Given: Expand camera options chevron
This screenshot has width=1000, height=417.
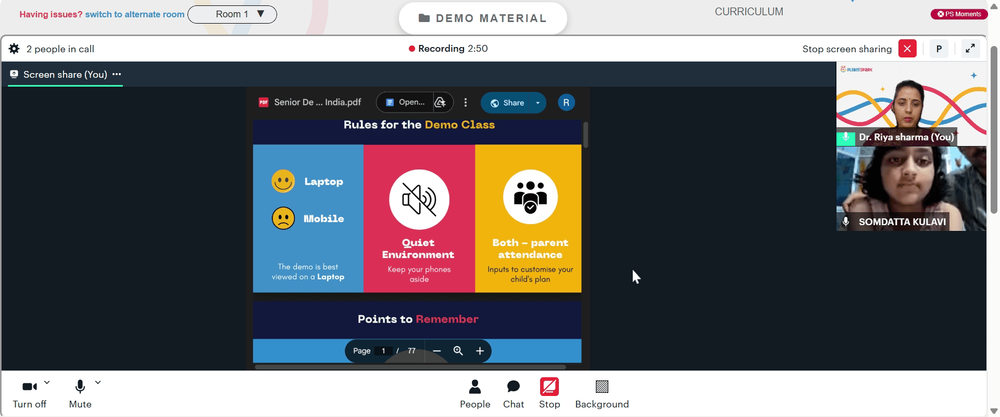Looking at the screenshot, I should click(47, 383).
